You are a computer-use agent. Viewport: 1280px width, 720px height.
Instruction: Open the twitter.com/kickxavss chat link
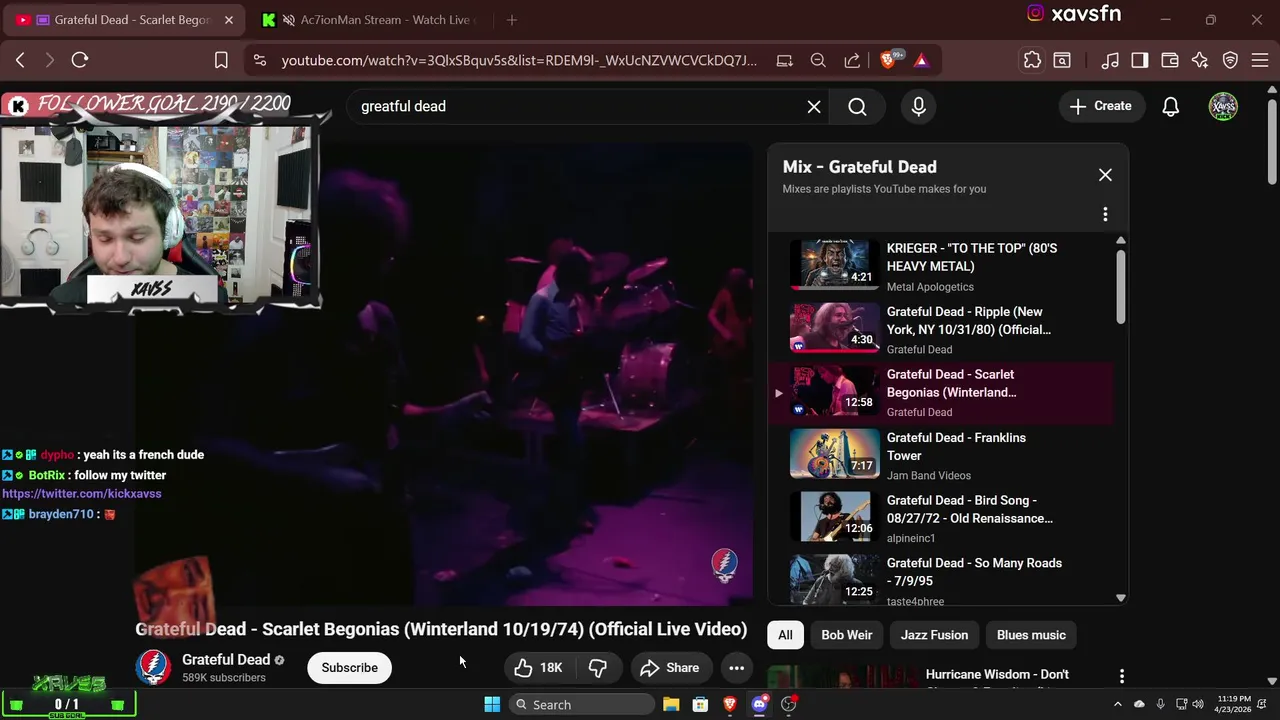click(82, 494)
